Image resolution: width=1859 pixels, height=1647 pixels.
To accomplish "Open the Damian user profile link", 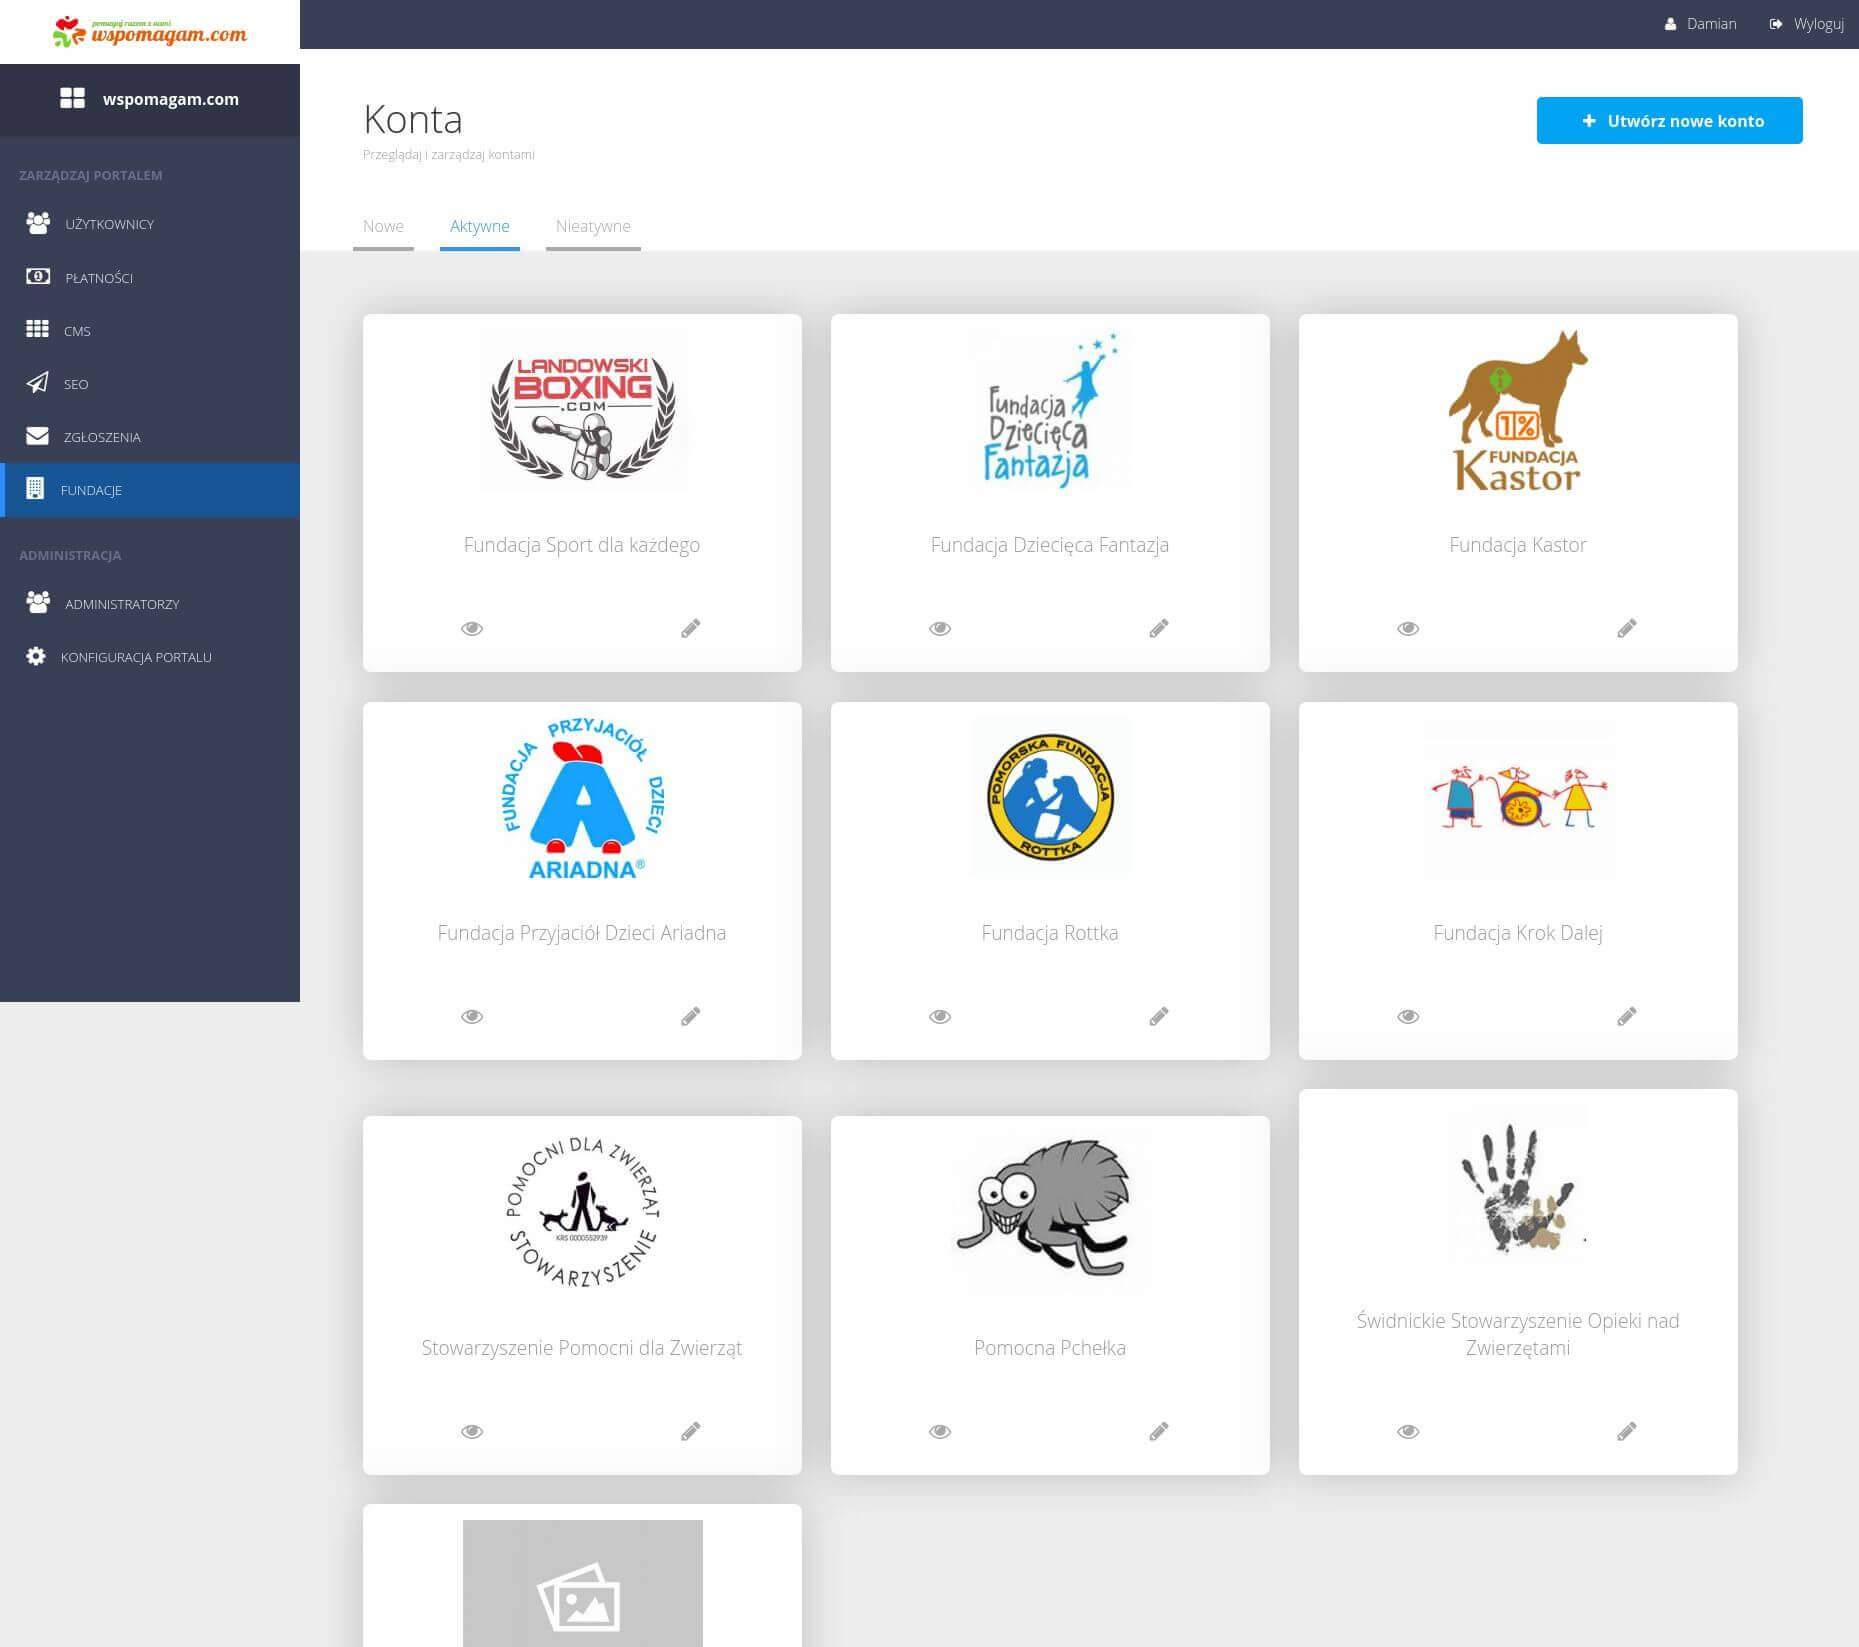I will [x=1701, y=24].
